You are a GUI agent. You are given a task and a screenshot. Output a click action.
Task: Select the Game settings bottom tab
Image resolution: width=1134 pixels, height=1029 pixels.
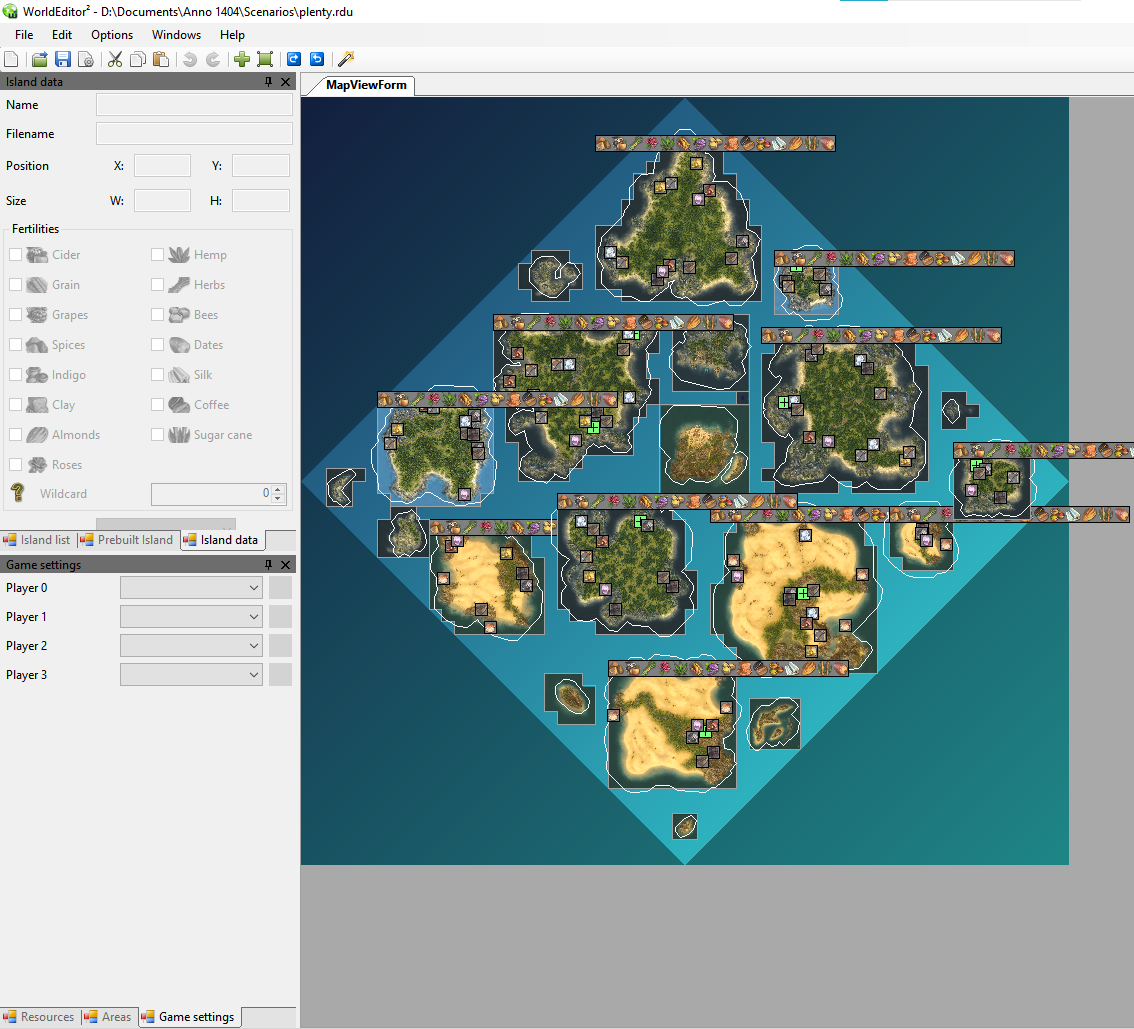[x=189, y=1017]
